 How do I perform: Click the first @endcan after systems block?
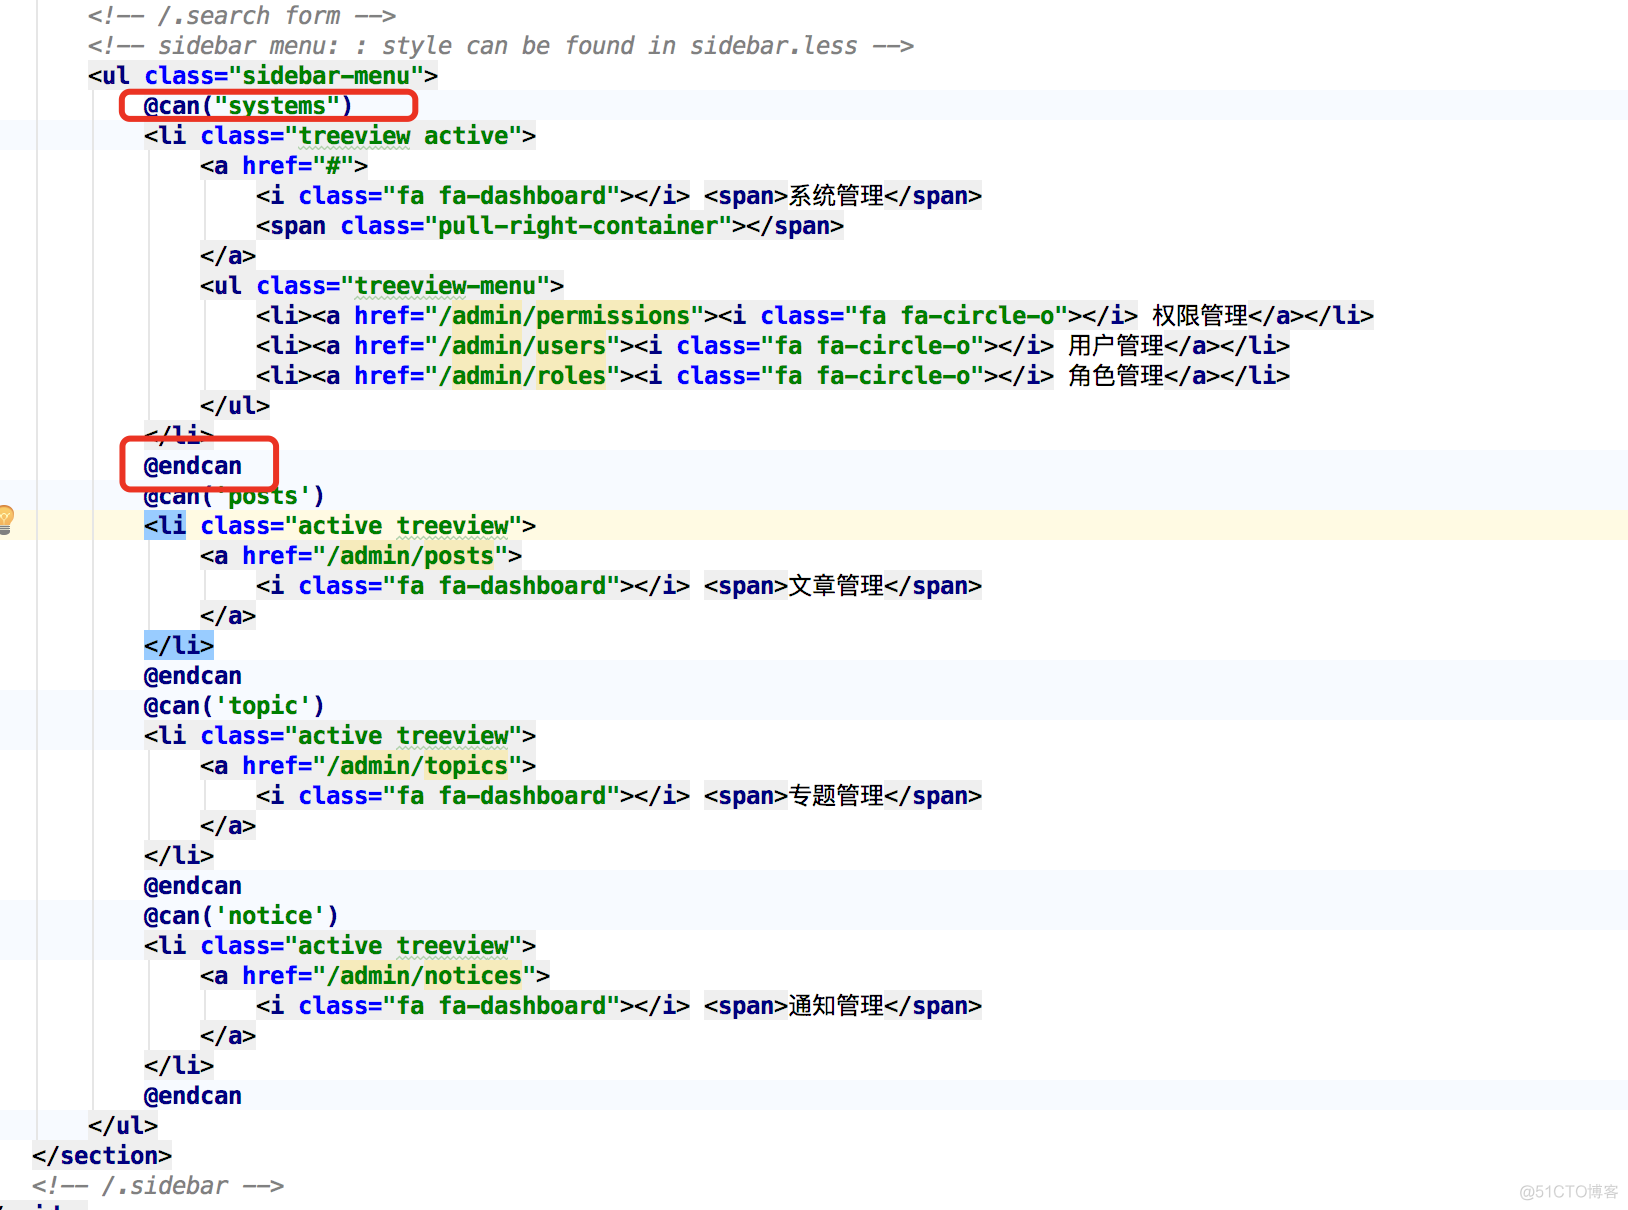tap(193, 466)
